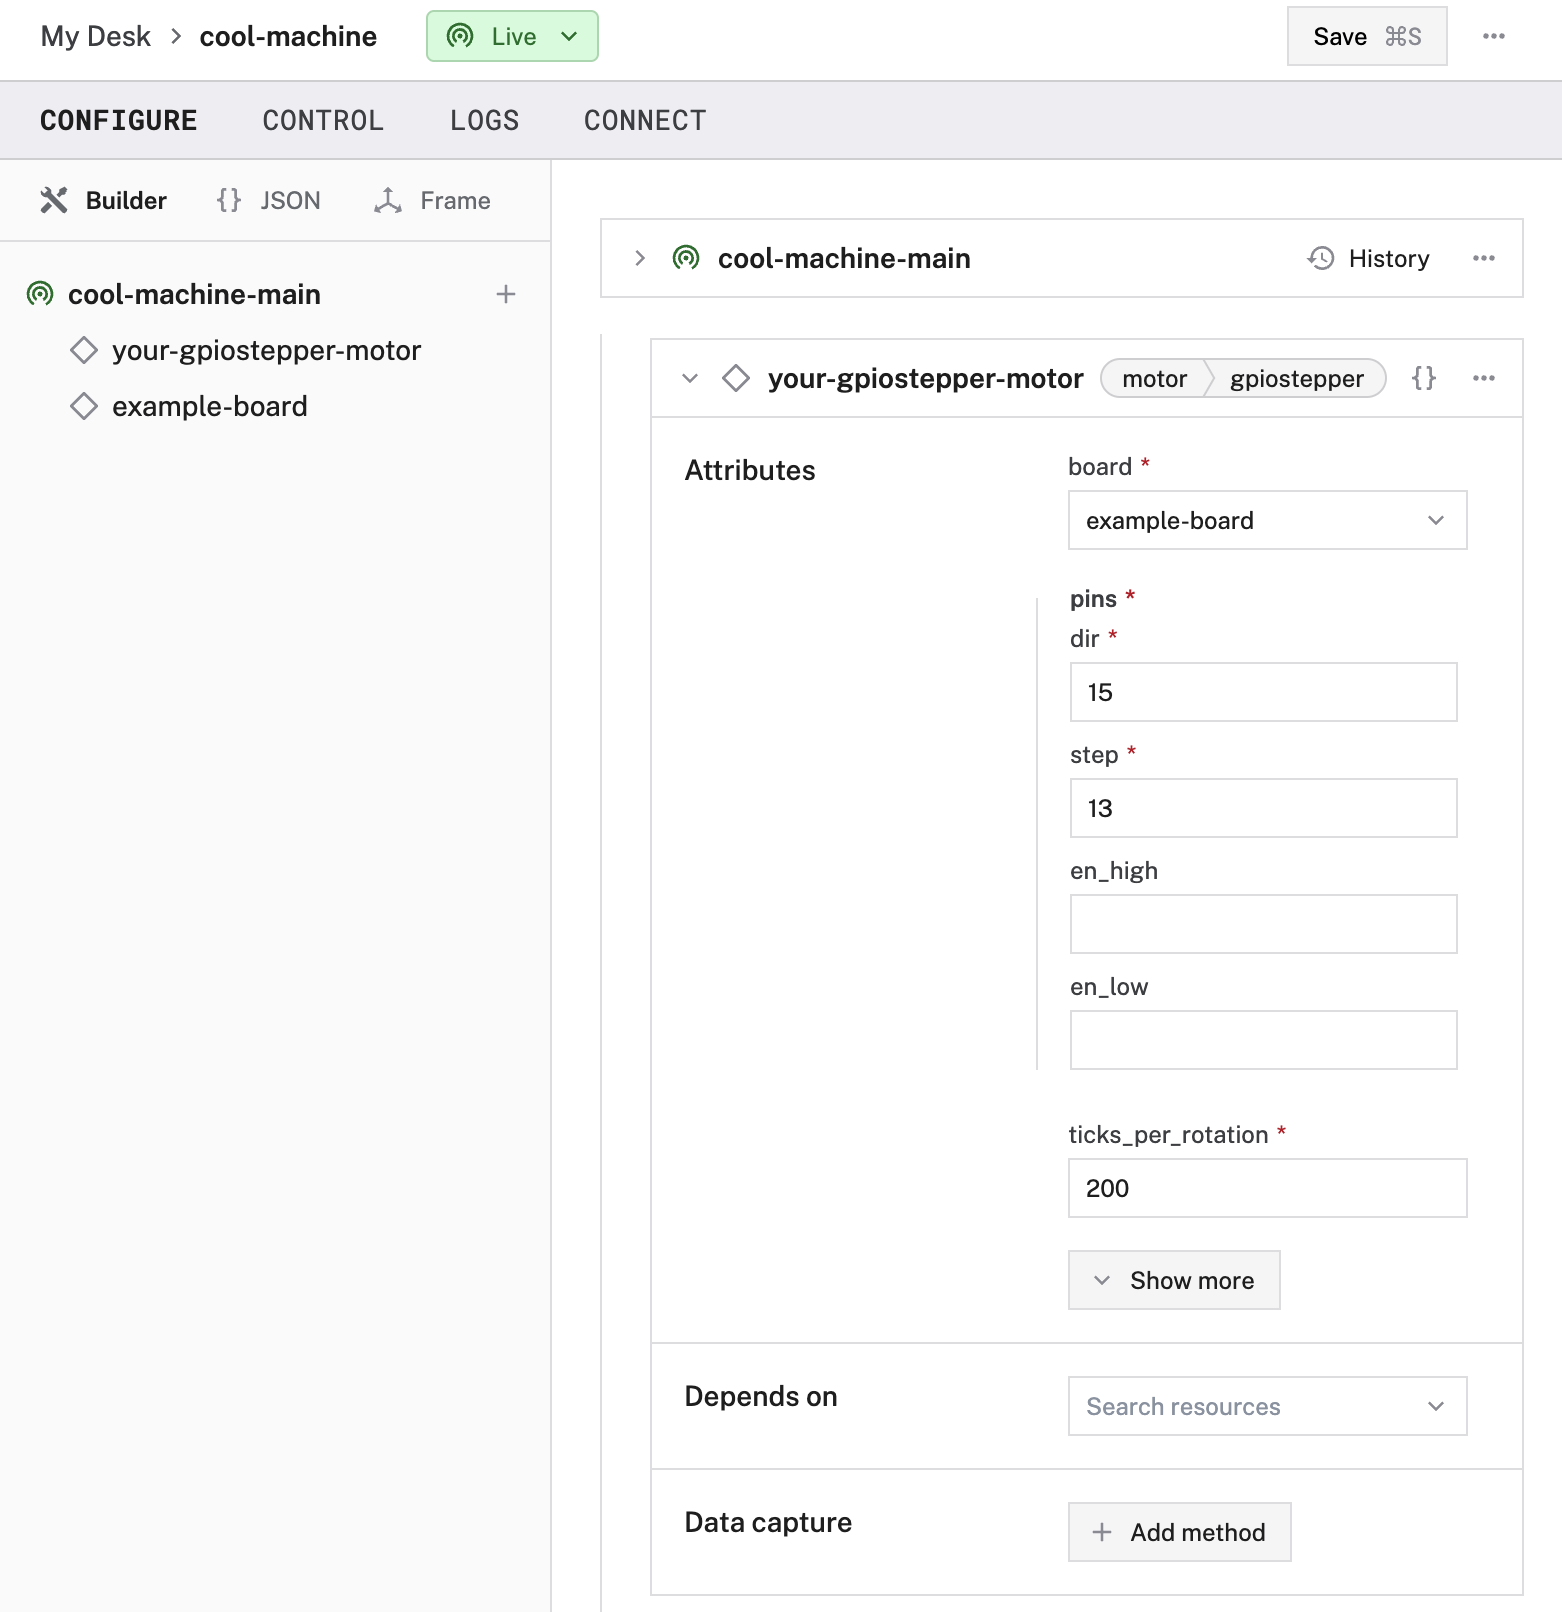Click the Save button
This screenshot has width=1562, height=1612.
click(x=1366, y=36)
